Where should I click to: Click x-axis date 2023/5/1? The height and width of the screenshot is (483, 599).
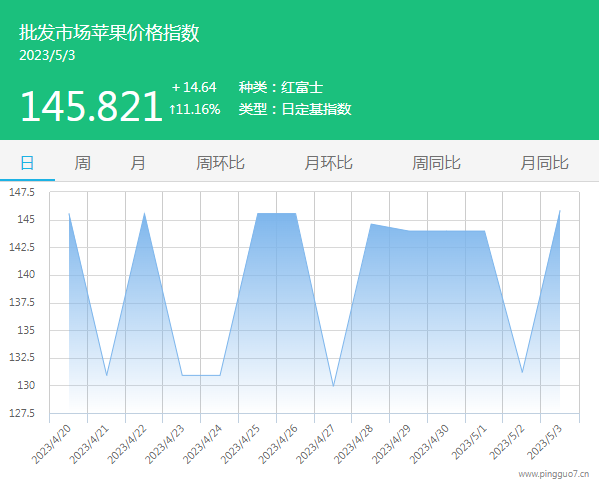point(469,442)
